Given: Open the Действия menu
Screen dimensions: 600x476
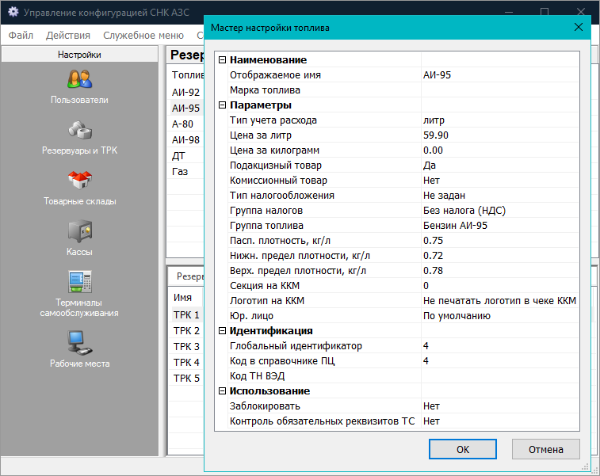Looking at the screenshot, I should (68, 35).
